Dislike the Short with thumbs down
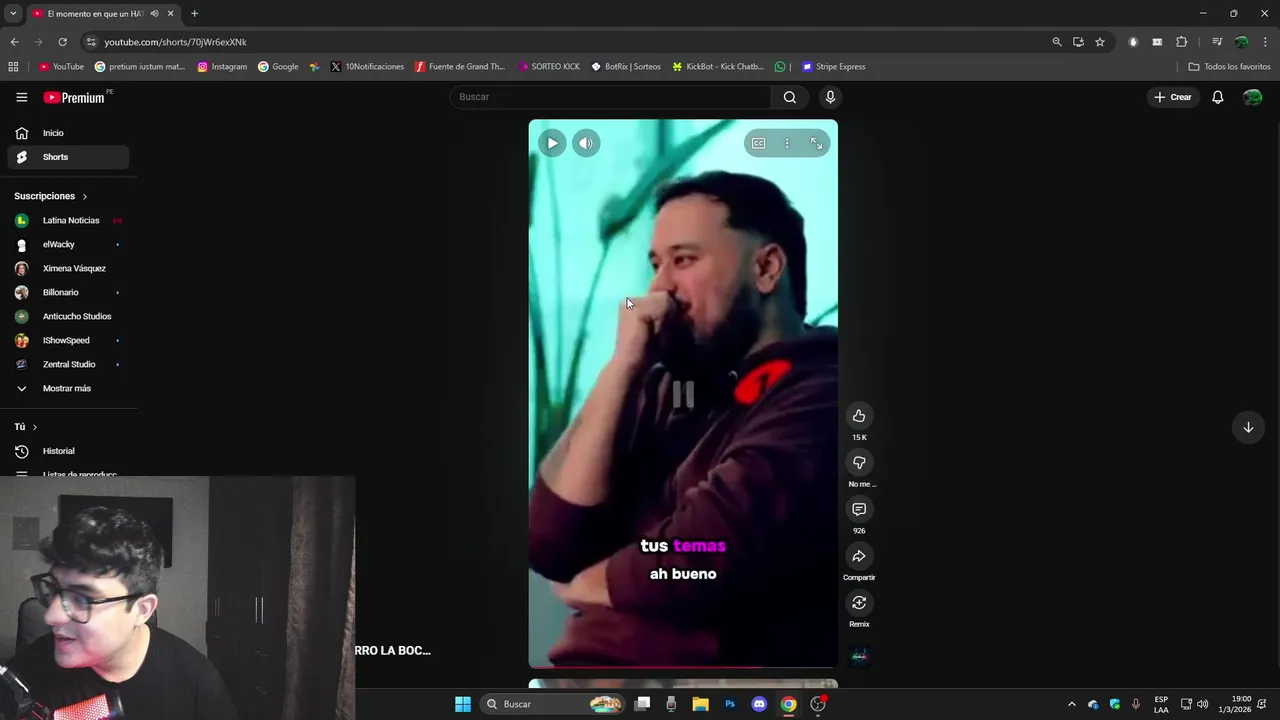The width and height of the screenshot is (1280, 720). 859,462
